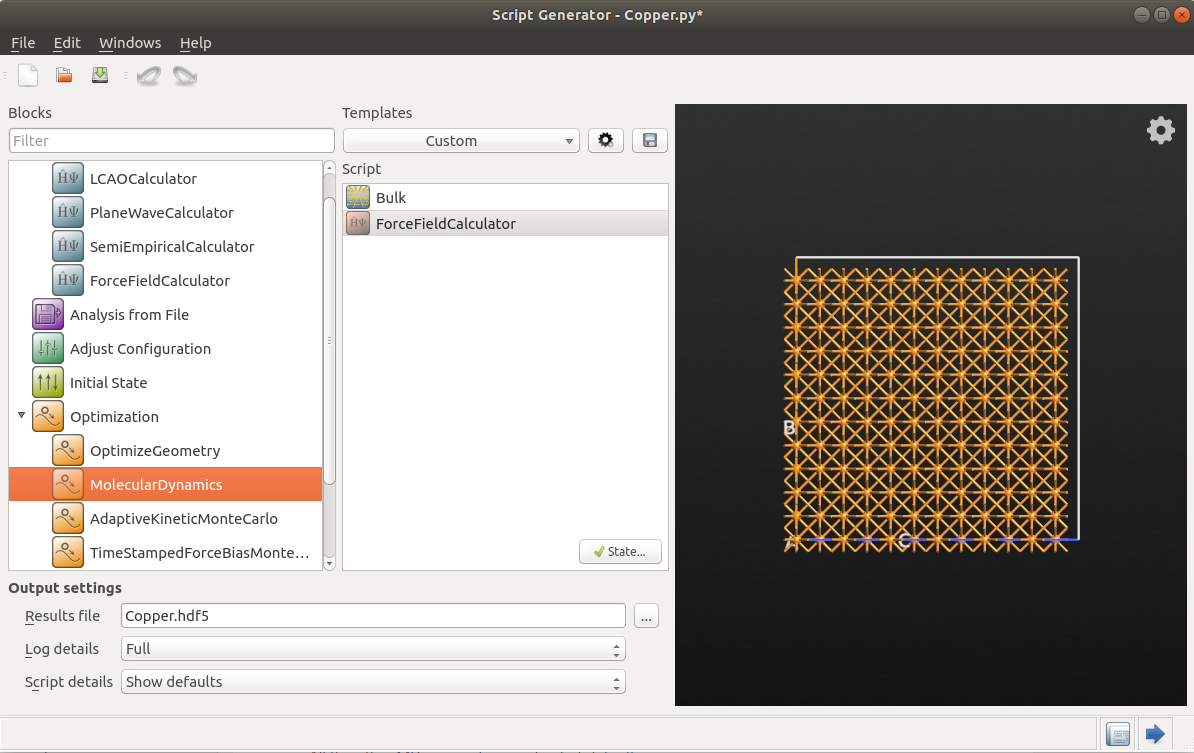Image resolution: width=1194 pixels, height=753 pixels.
Task: Click the MolecularDynamics block icon
Action: click(x=68, y=484)
